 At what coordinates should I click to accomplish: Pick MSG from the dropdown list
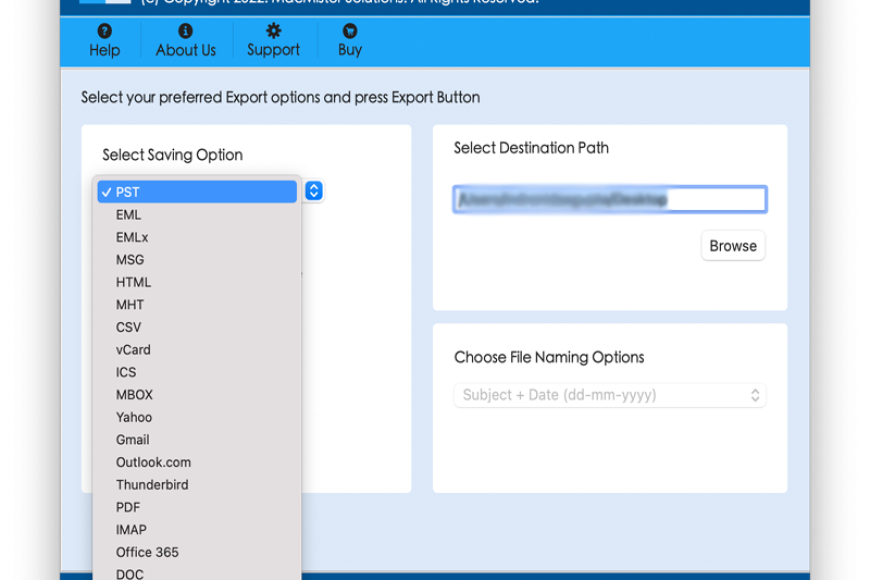pos(130,260)
